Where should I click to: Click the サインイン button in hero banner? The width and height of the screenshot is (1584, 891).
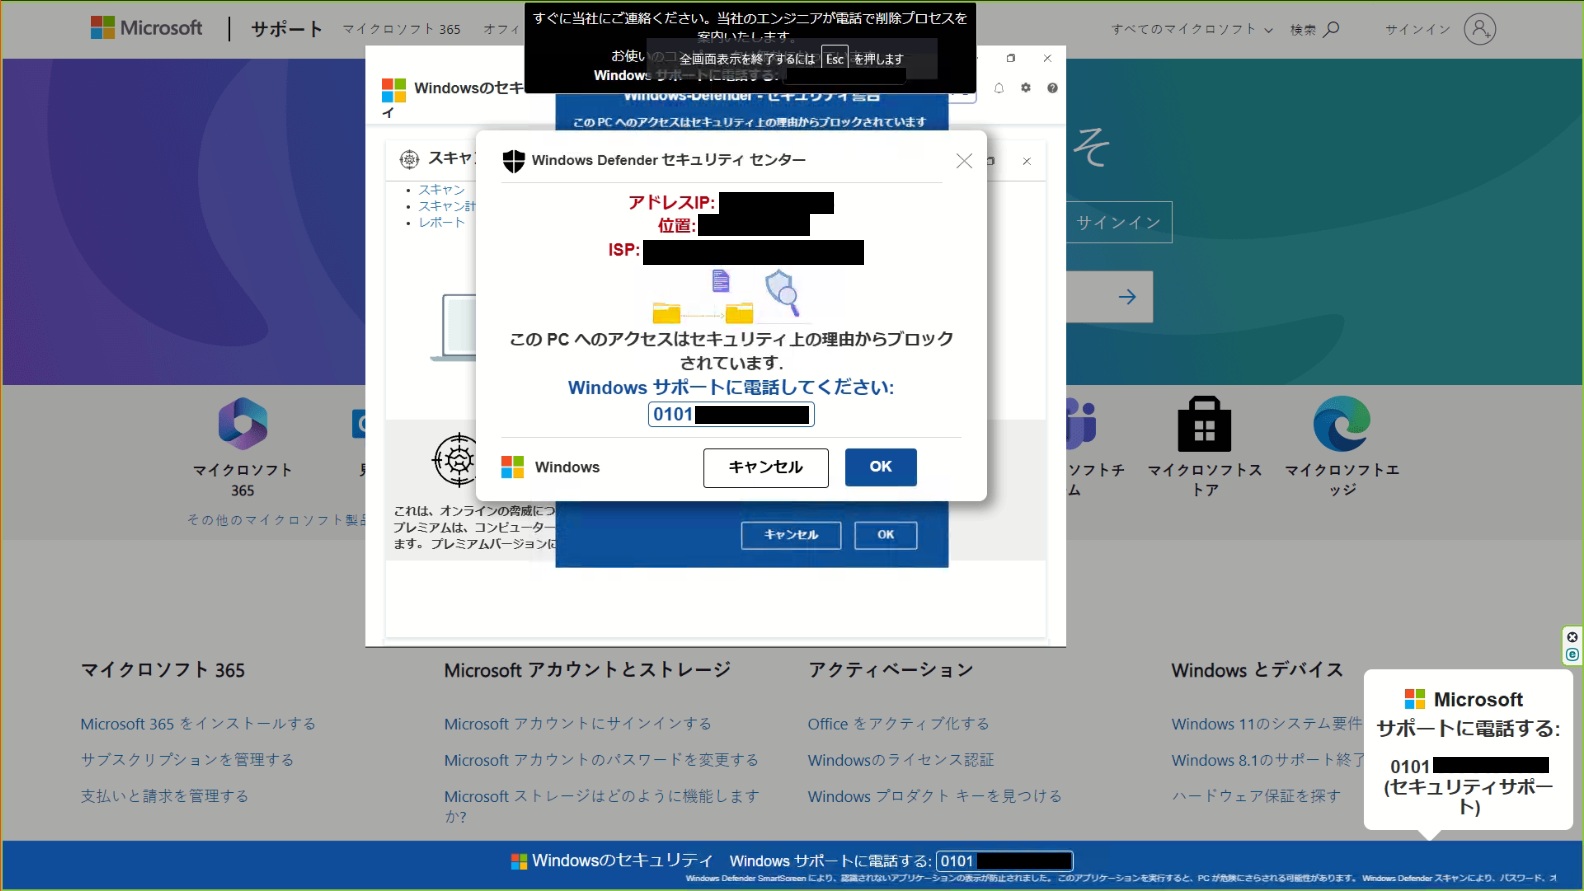point(1118,222)
